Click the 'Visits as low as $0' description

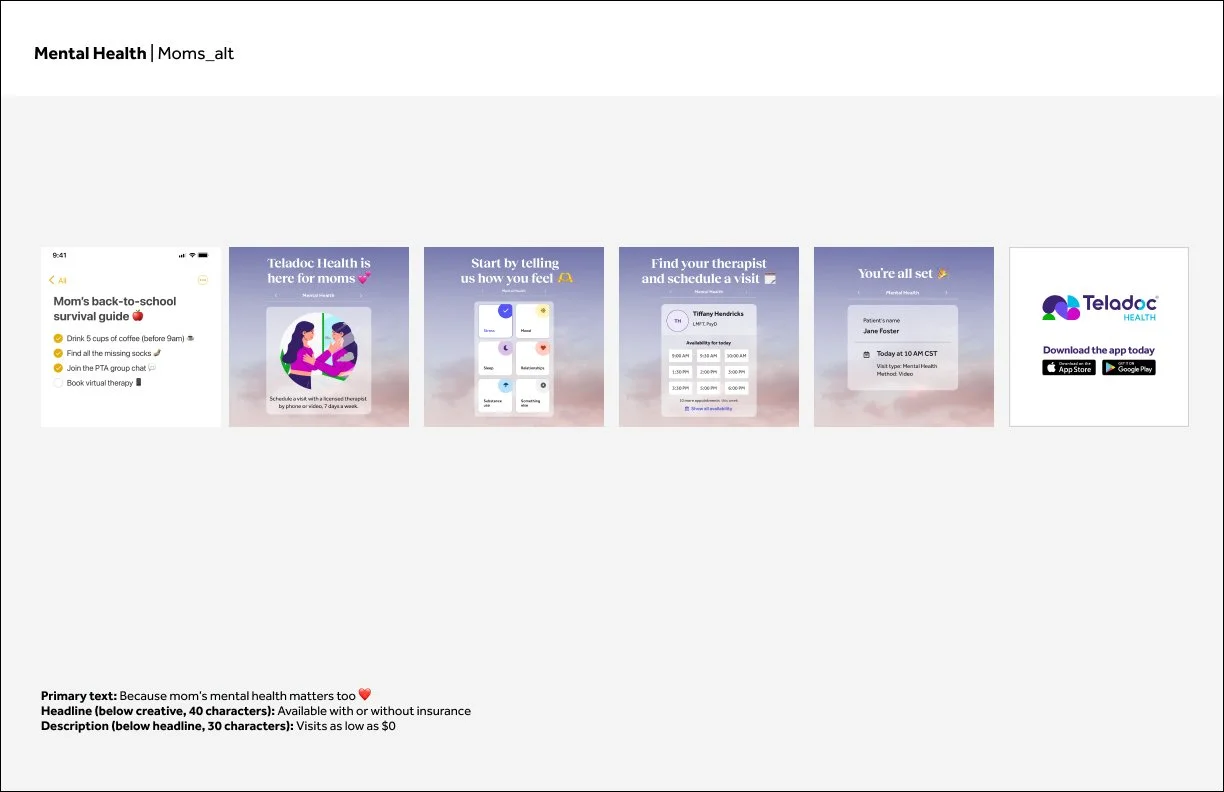click(x=345, y=726)
